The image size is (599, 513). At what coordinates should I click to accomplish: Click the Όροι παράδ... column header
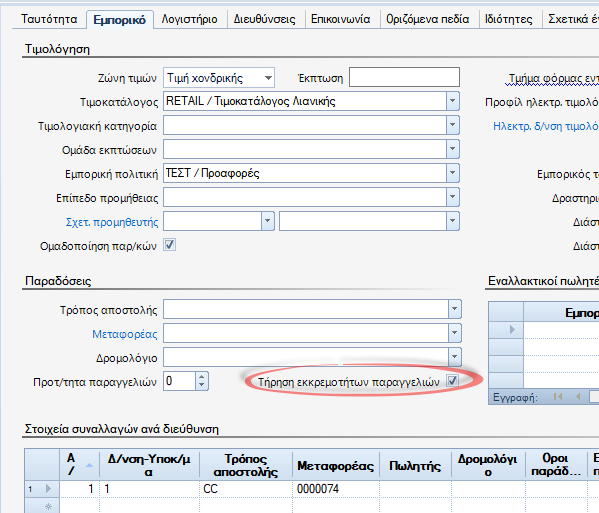[556, 464]
